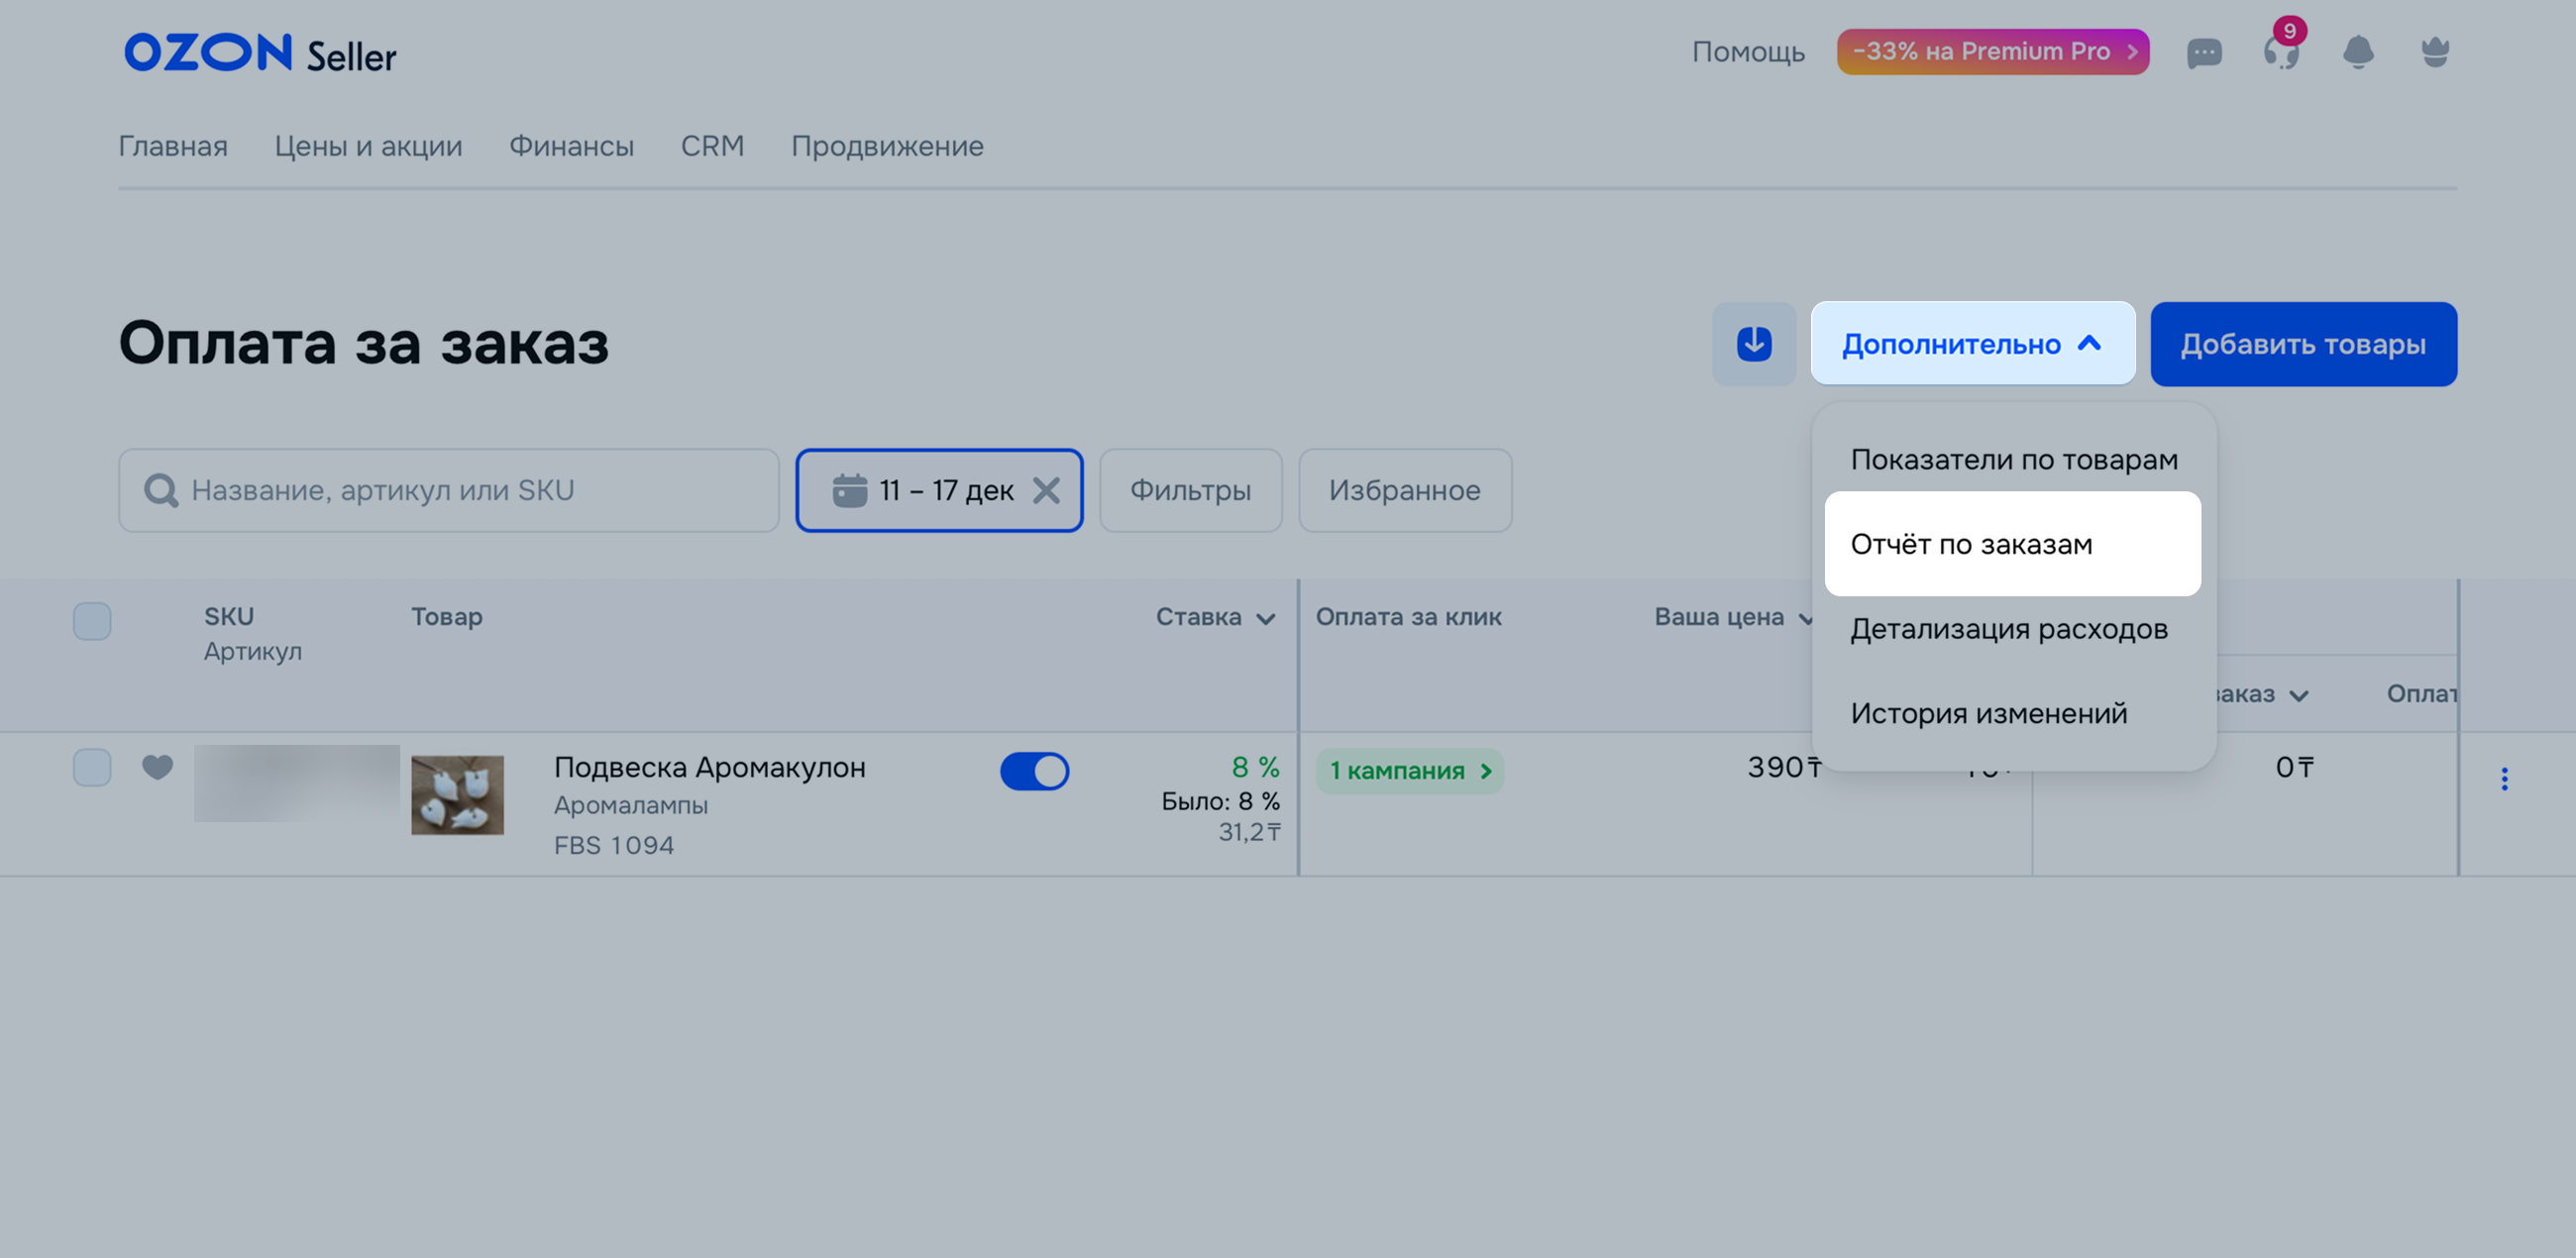The image size is (2576, 1258).
Task: Check the select-all checkbox in table header
Action: (92, 621)
